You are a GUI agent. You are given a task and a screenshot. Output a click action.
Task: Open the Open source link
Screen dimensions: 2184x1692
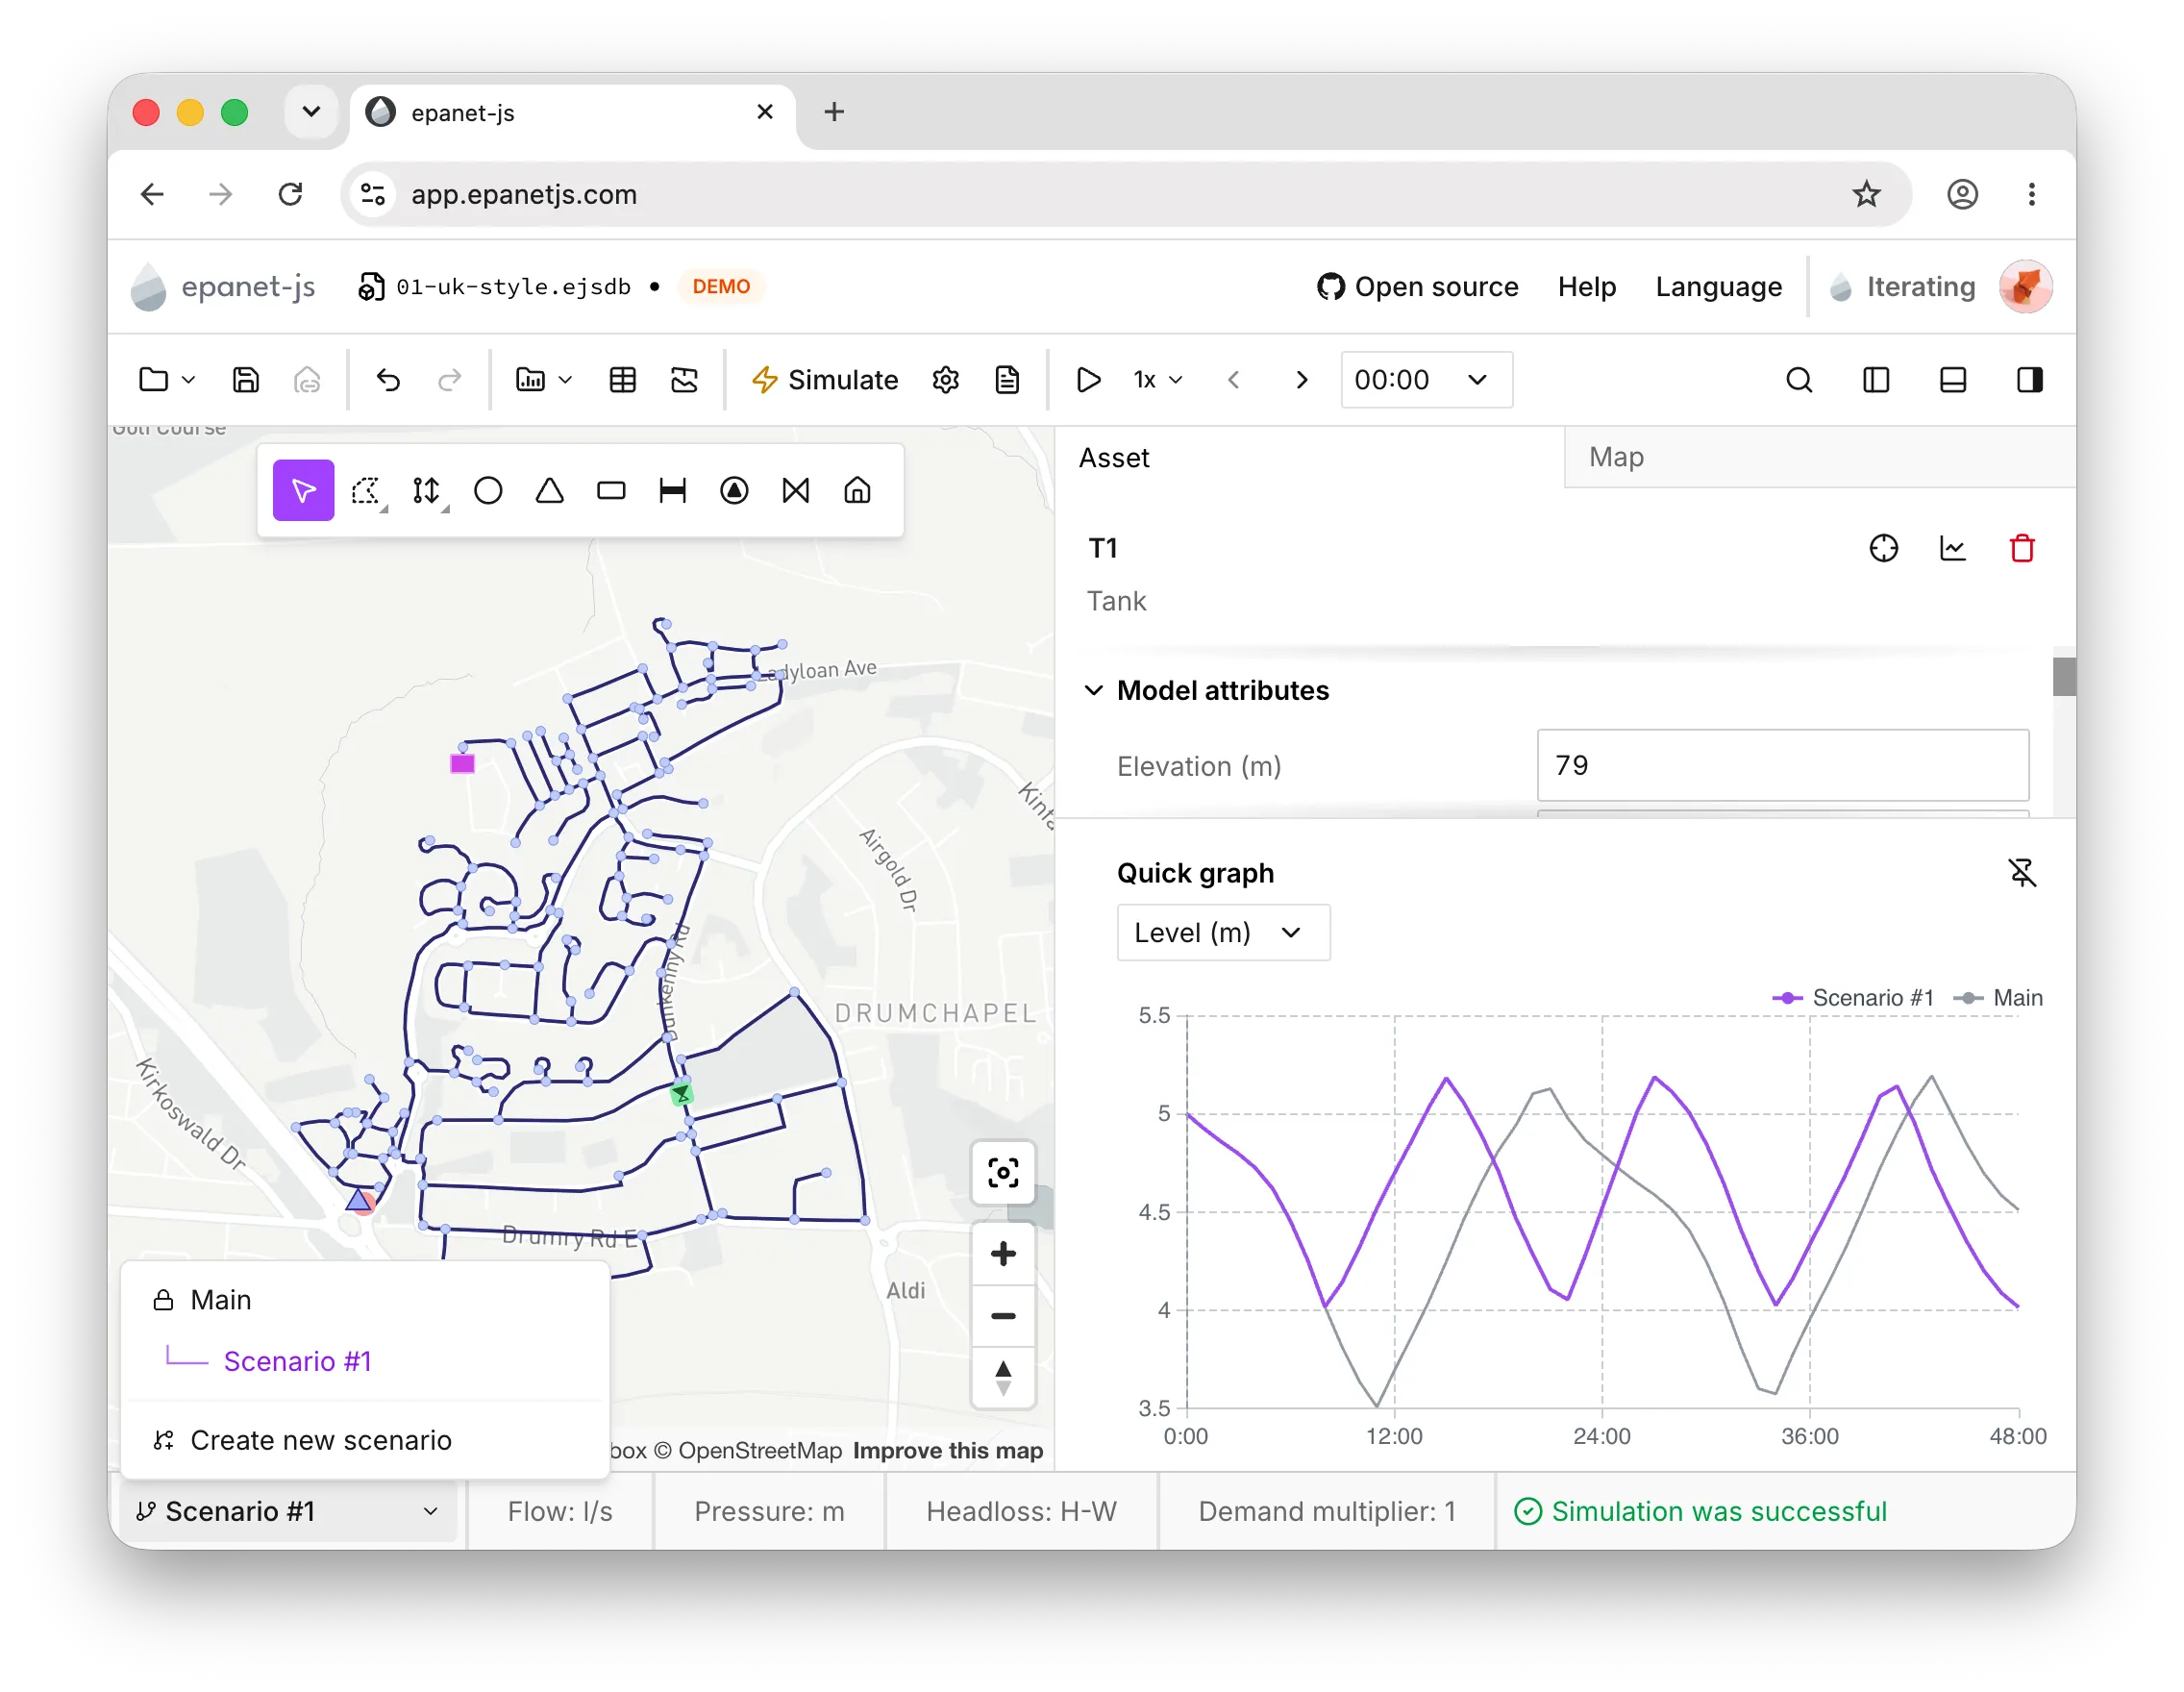pyautogui.click(x=1417, y=287)
